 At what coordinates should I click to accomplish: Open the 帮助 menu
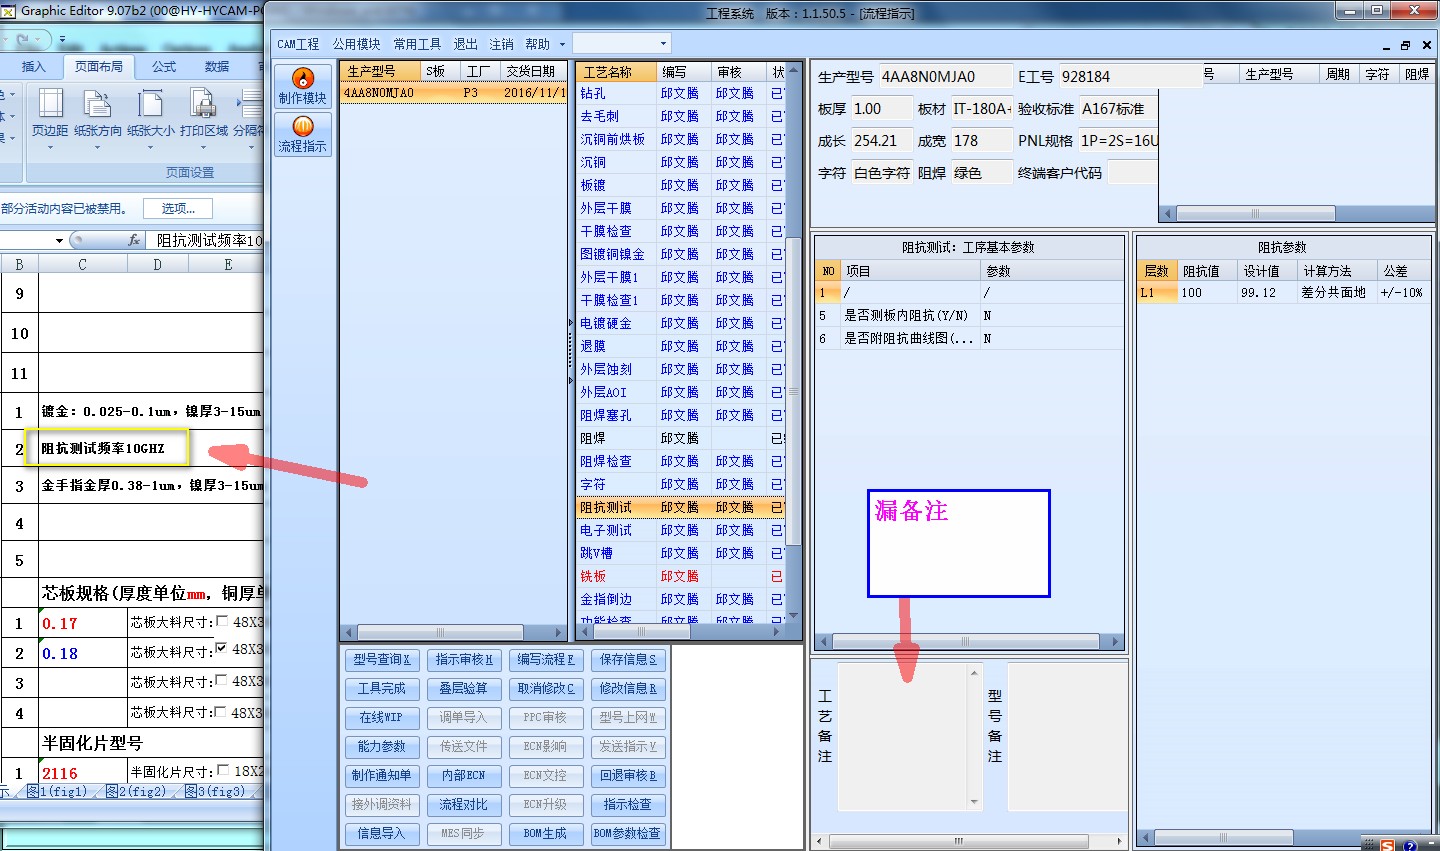(x=538, y=44)
